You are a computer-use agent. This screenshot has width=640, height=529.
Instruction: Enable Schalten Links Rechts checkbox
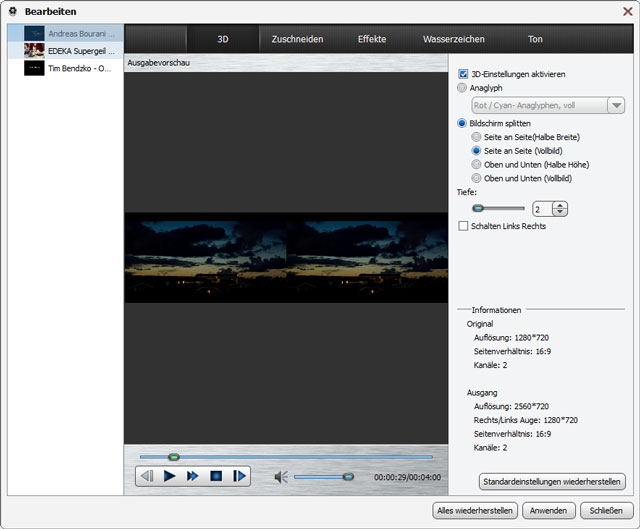[463, 226]
